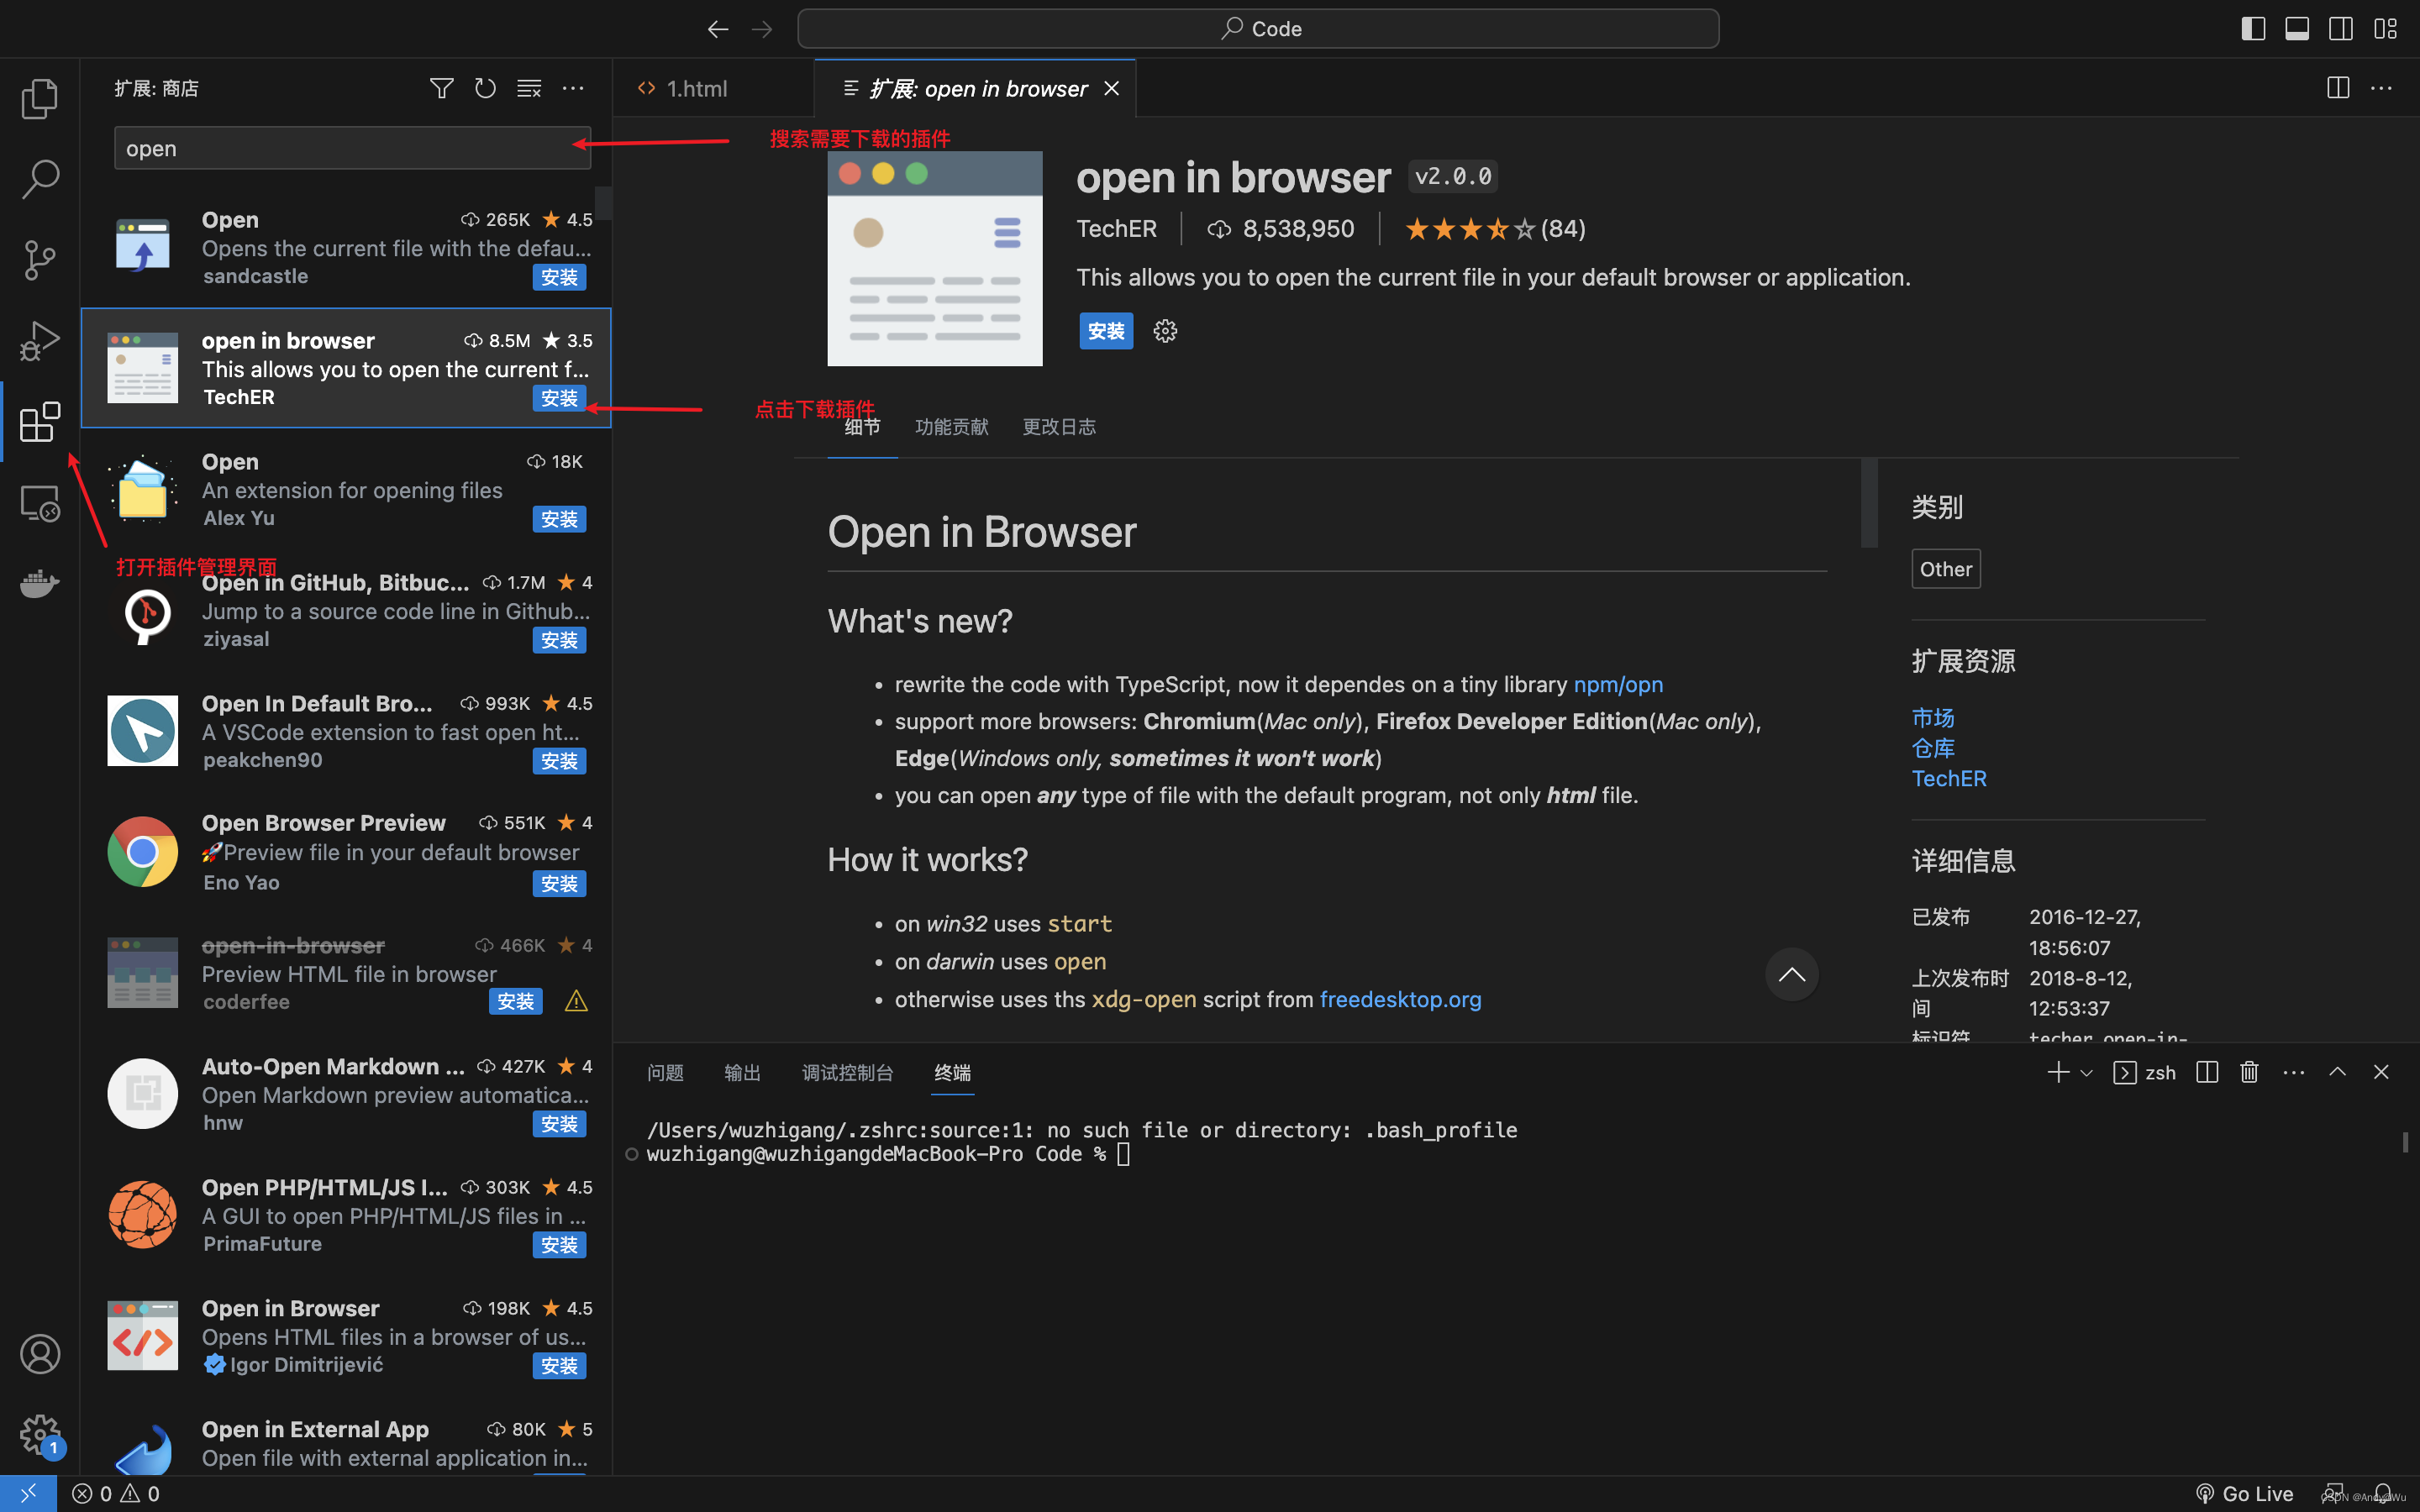
Task: Split the terminal
Action: 2207,1072
